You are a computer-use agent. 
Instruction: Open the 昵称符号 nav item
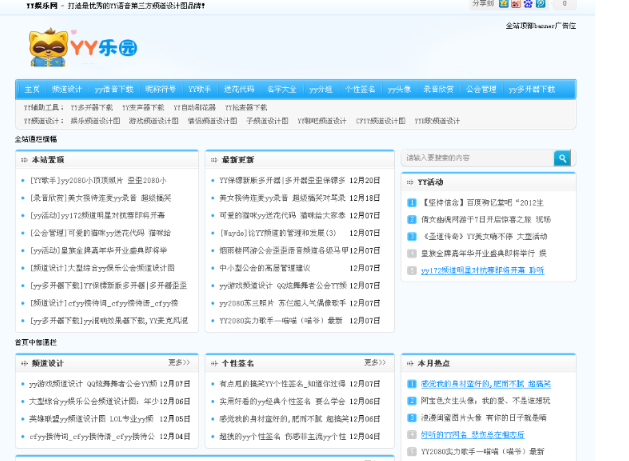click(x=160, y=89)
